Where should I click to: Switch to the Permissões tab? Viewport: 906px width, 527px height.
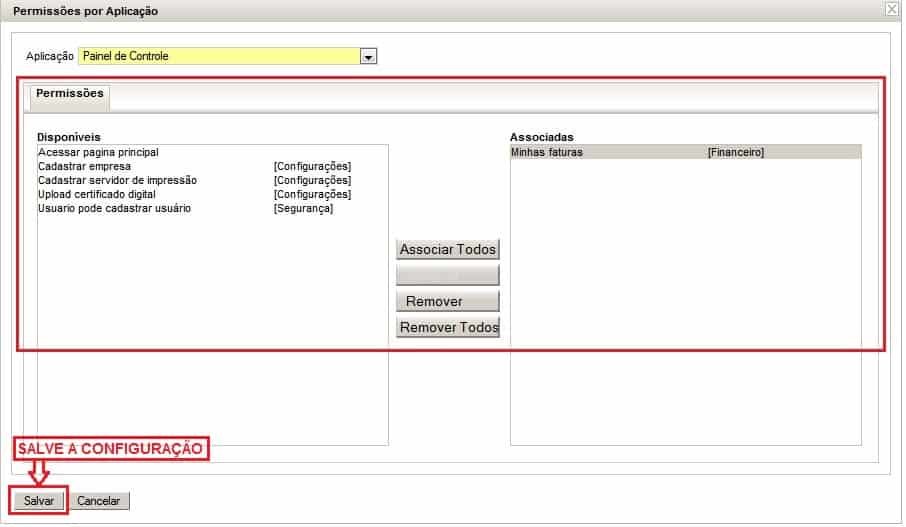[70, 94]
